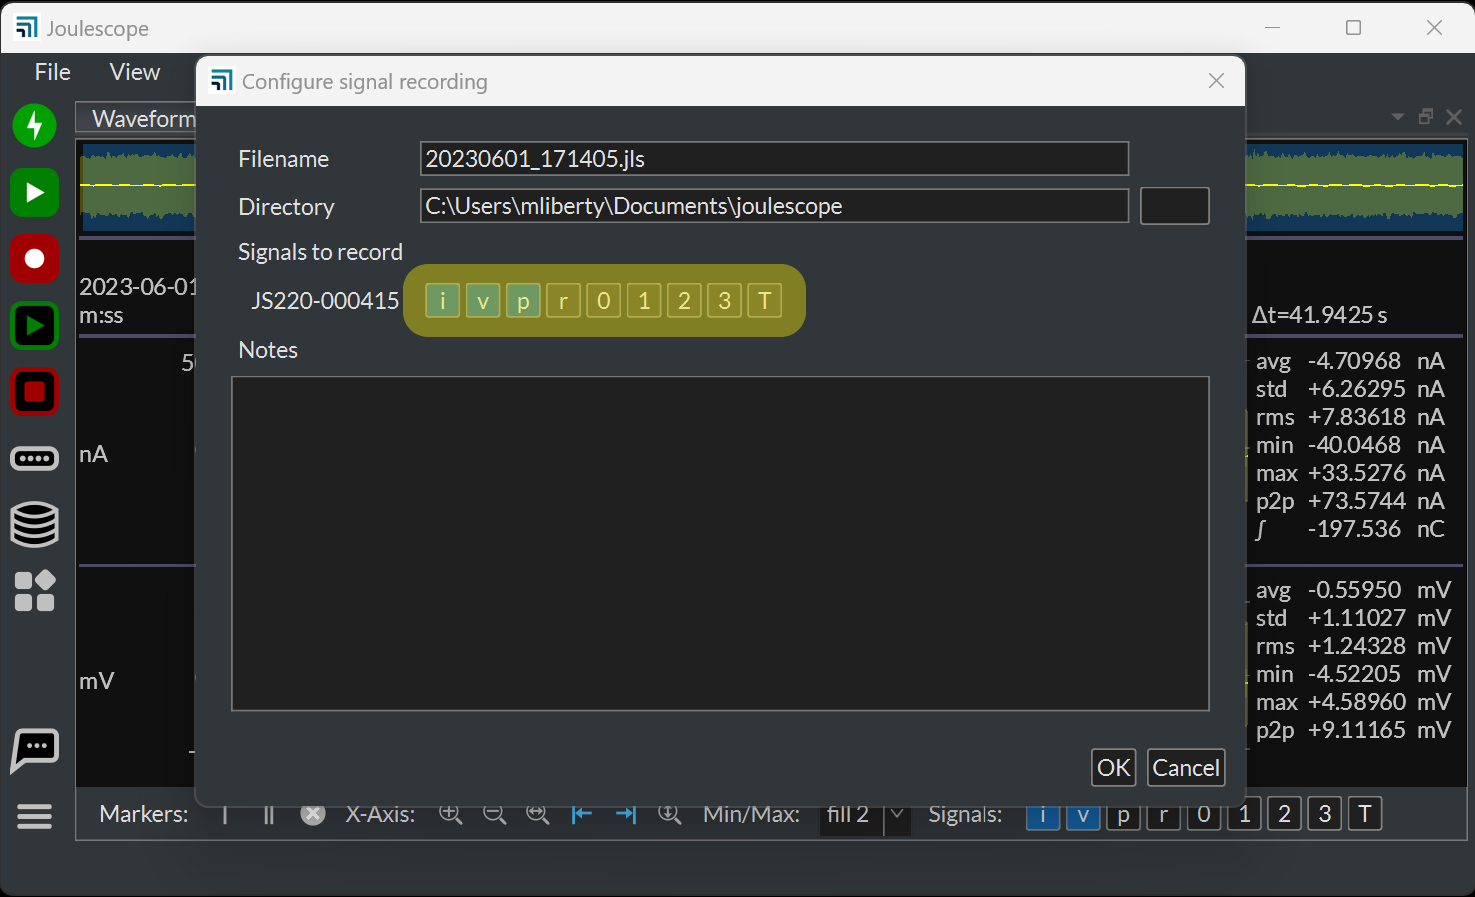Click the directory browse button

(1175, 206)
